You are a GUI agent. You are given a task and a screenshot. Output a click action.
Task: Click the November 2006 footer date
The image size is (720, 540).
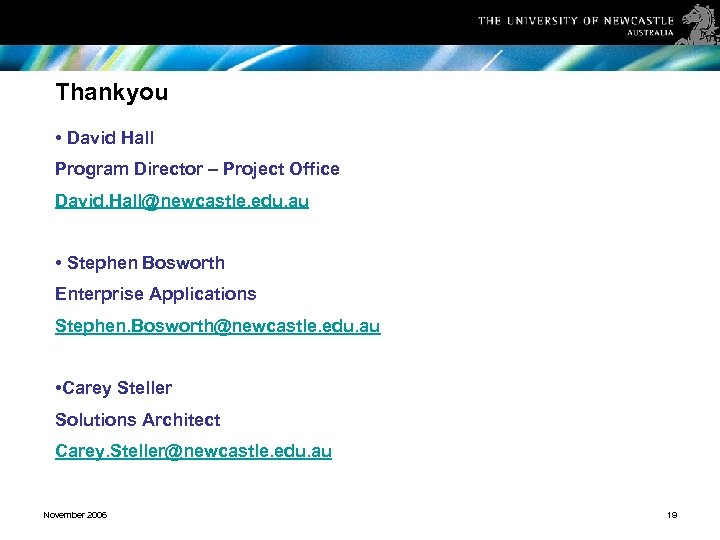75,515
